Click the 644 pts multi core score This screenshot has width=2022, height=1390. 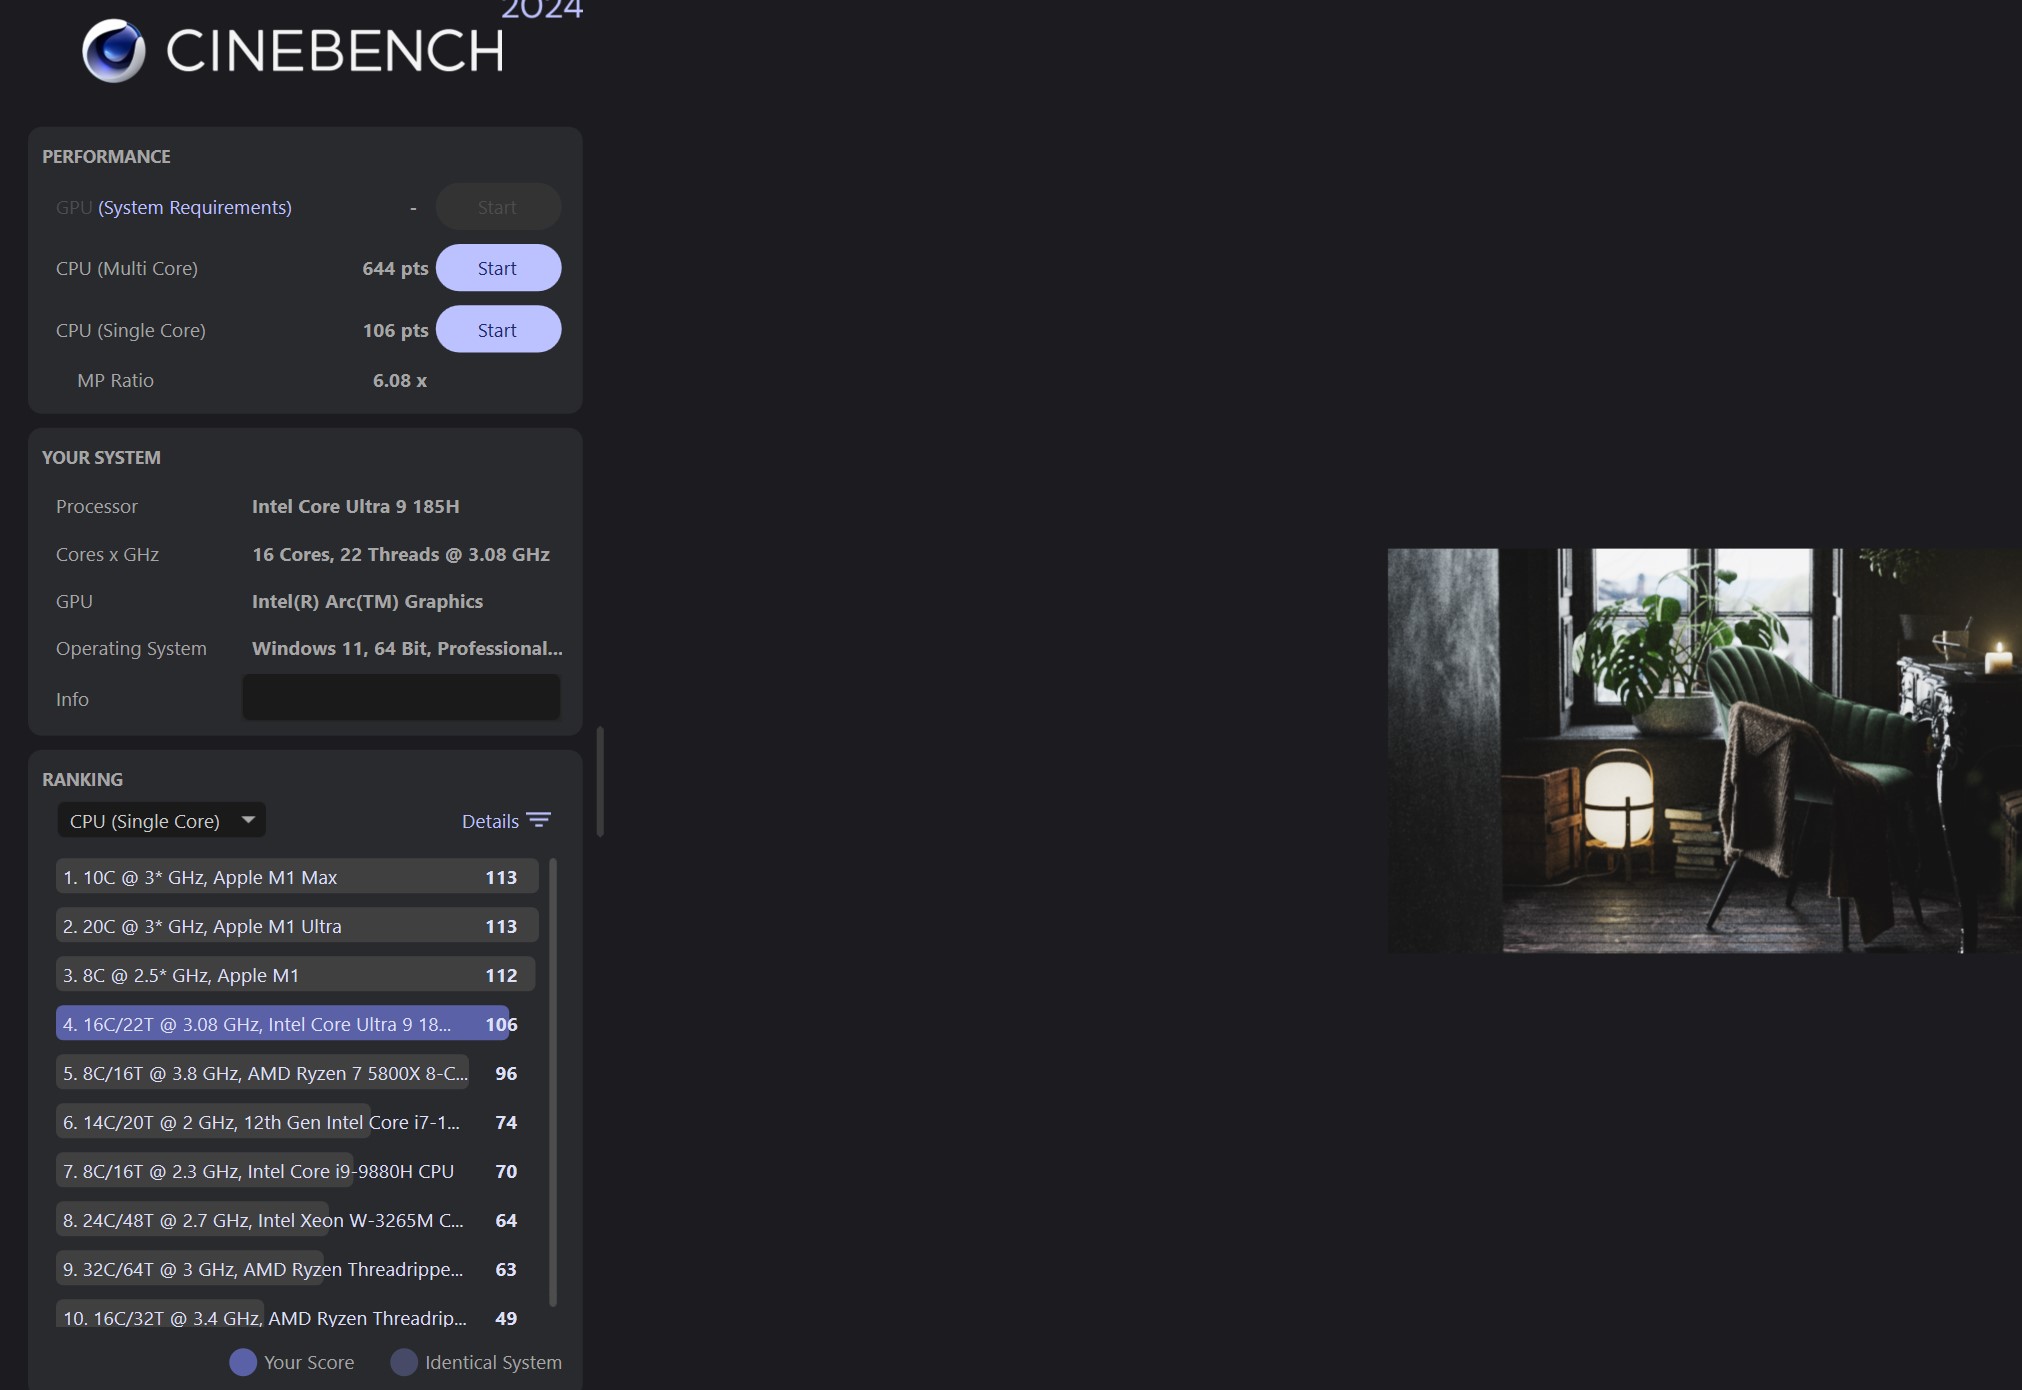(395, 268)
